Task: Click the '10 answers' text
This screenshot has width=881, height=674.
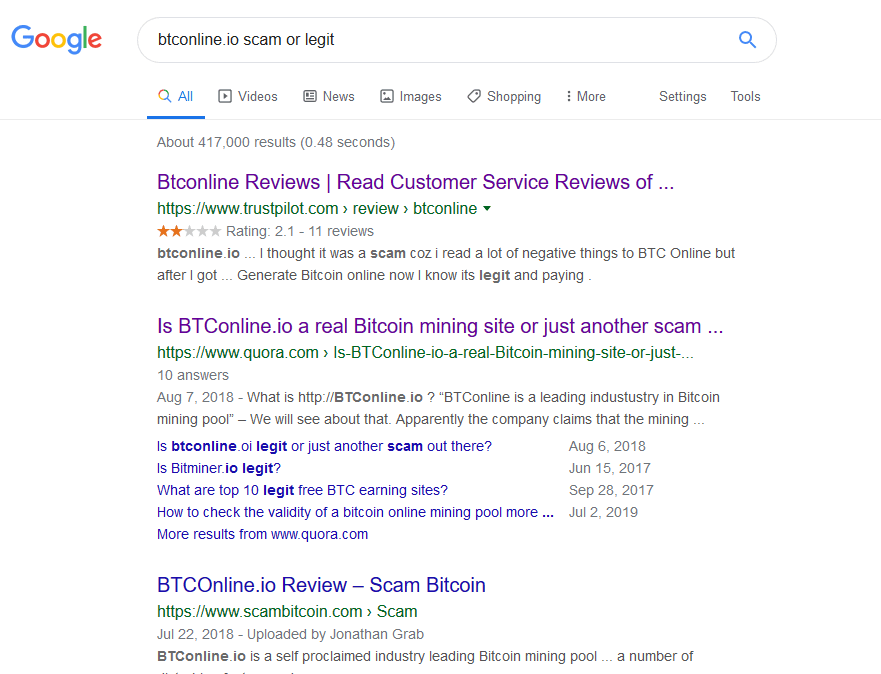Action: 193,375
